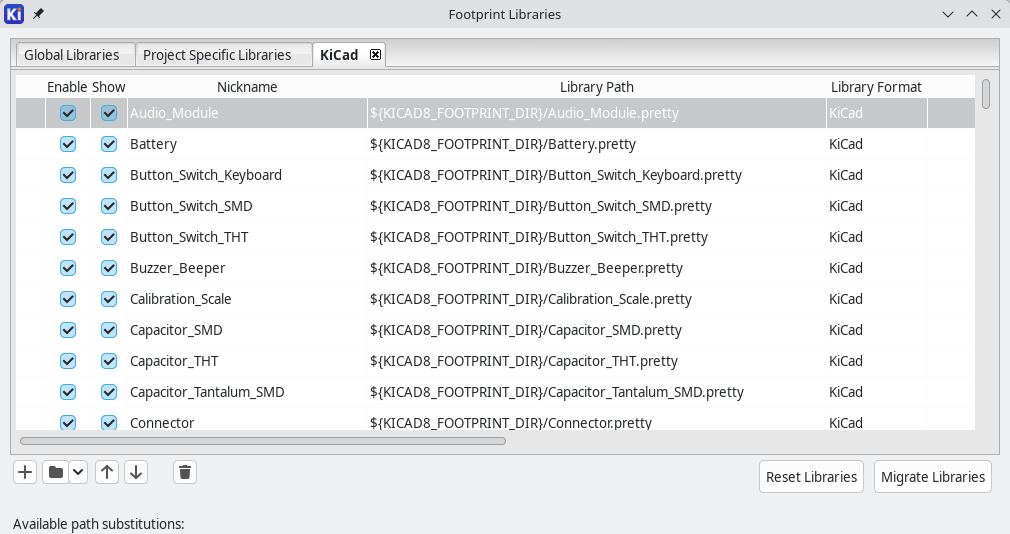The width and height of the screenshot is (1010, 534).
Task: Browse for library using folder icon
Action: 55,472
